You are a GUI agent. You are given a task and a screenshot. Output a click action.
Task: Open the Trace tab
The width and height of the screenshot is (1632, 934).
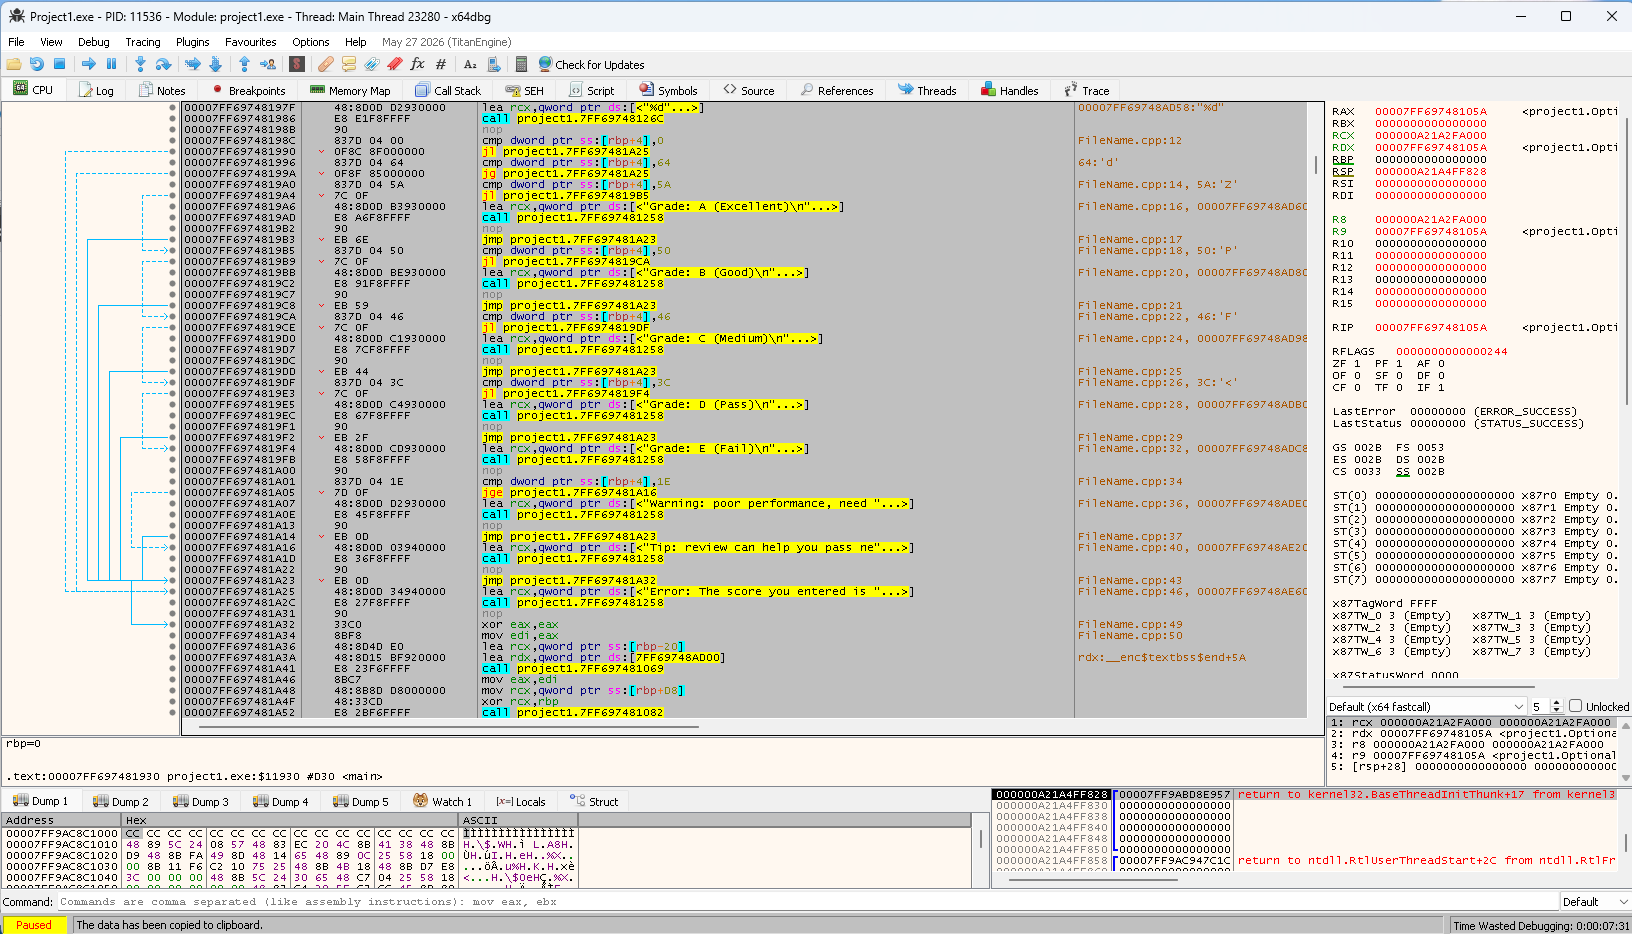(1086, 90)
